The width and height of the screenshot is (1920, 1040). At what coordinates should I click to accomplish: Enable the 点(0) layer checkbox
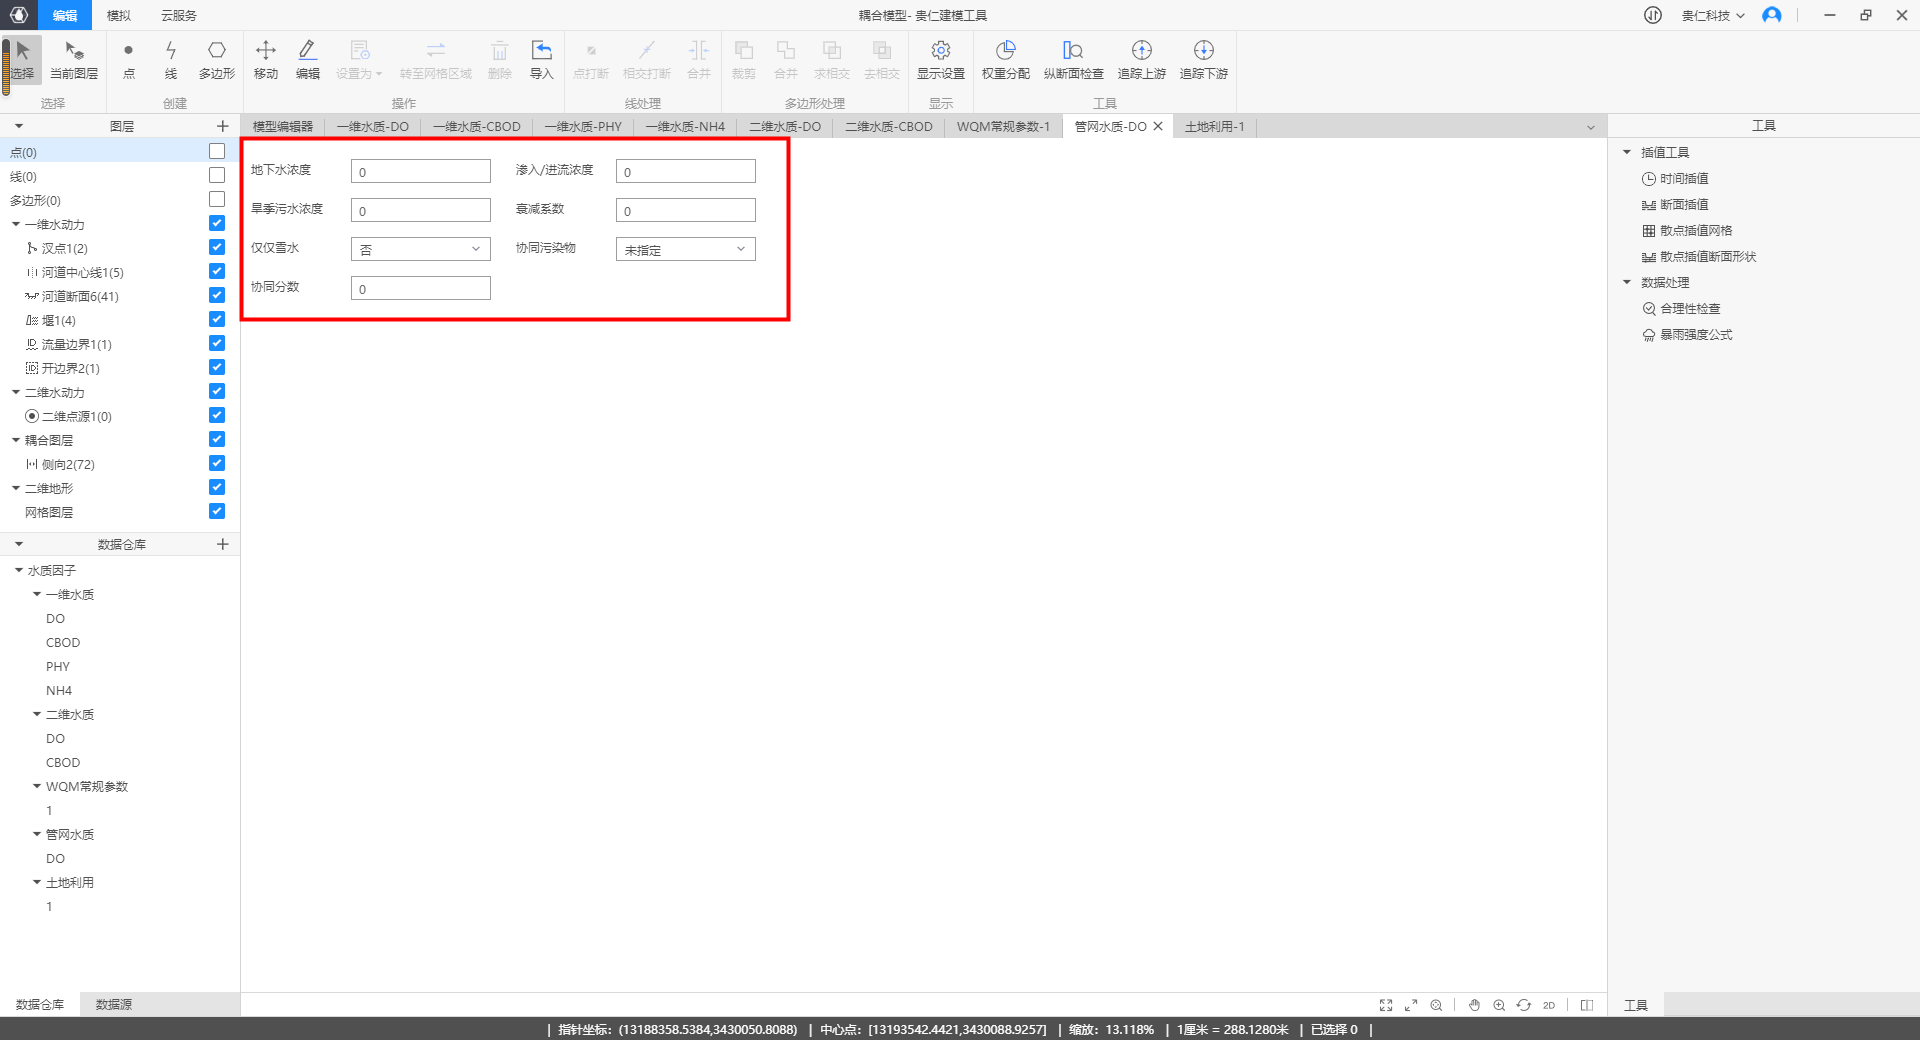[x=217, y=151]
